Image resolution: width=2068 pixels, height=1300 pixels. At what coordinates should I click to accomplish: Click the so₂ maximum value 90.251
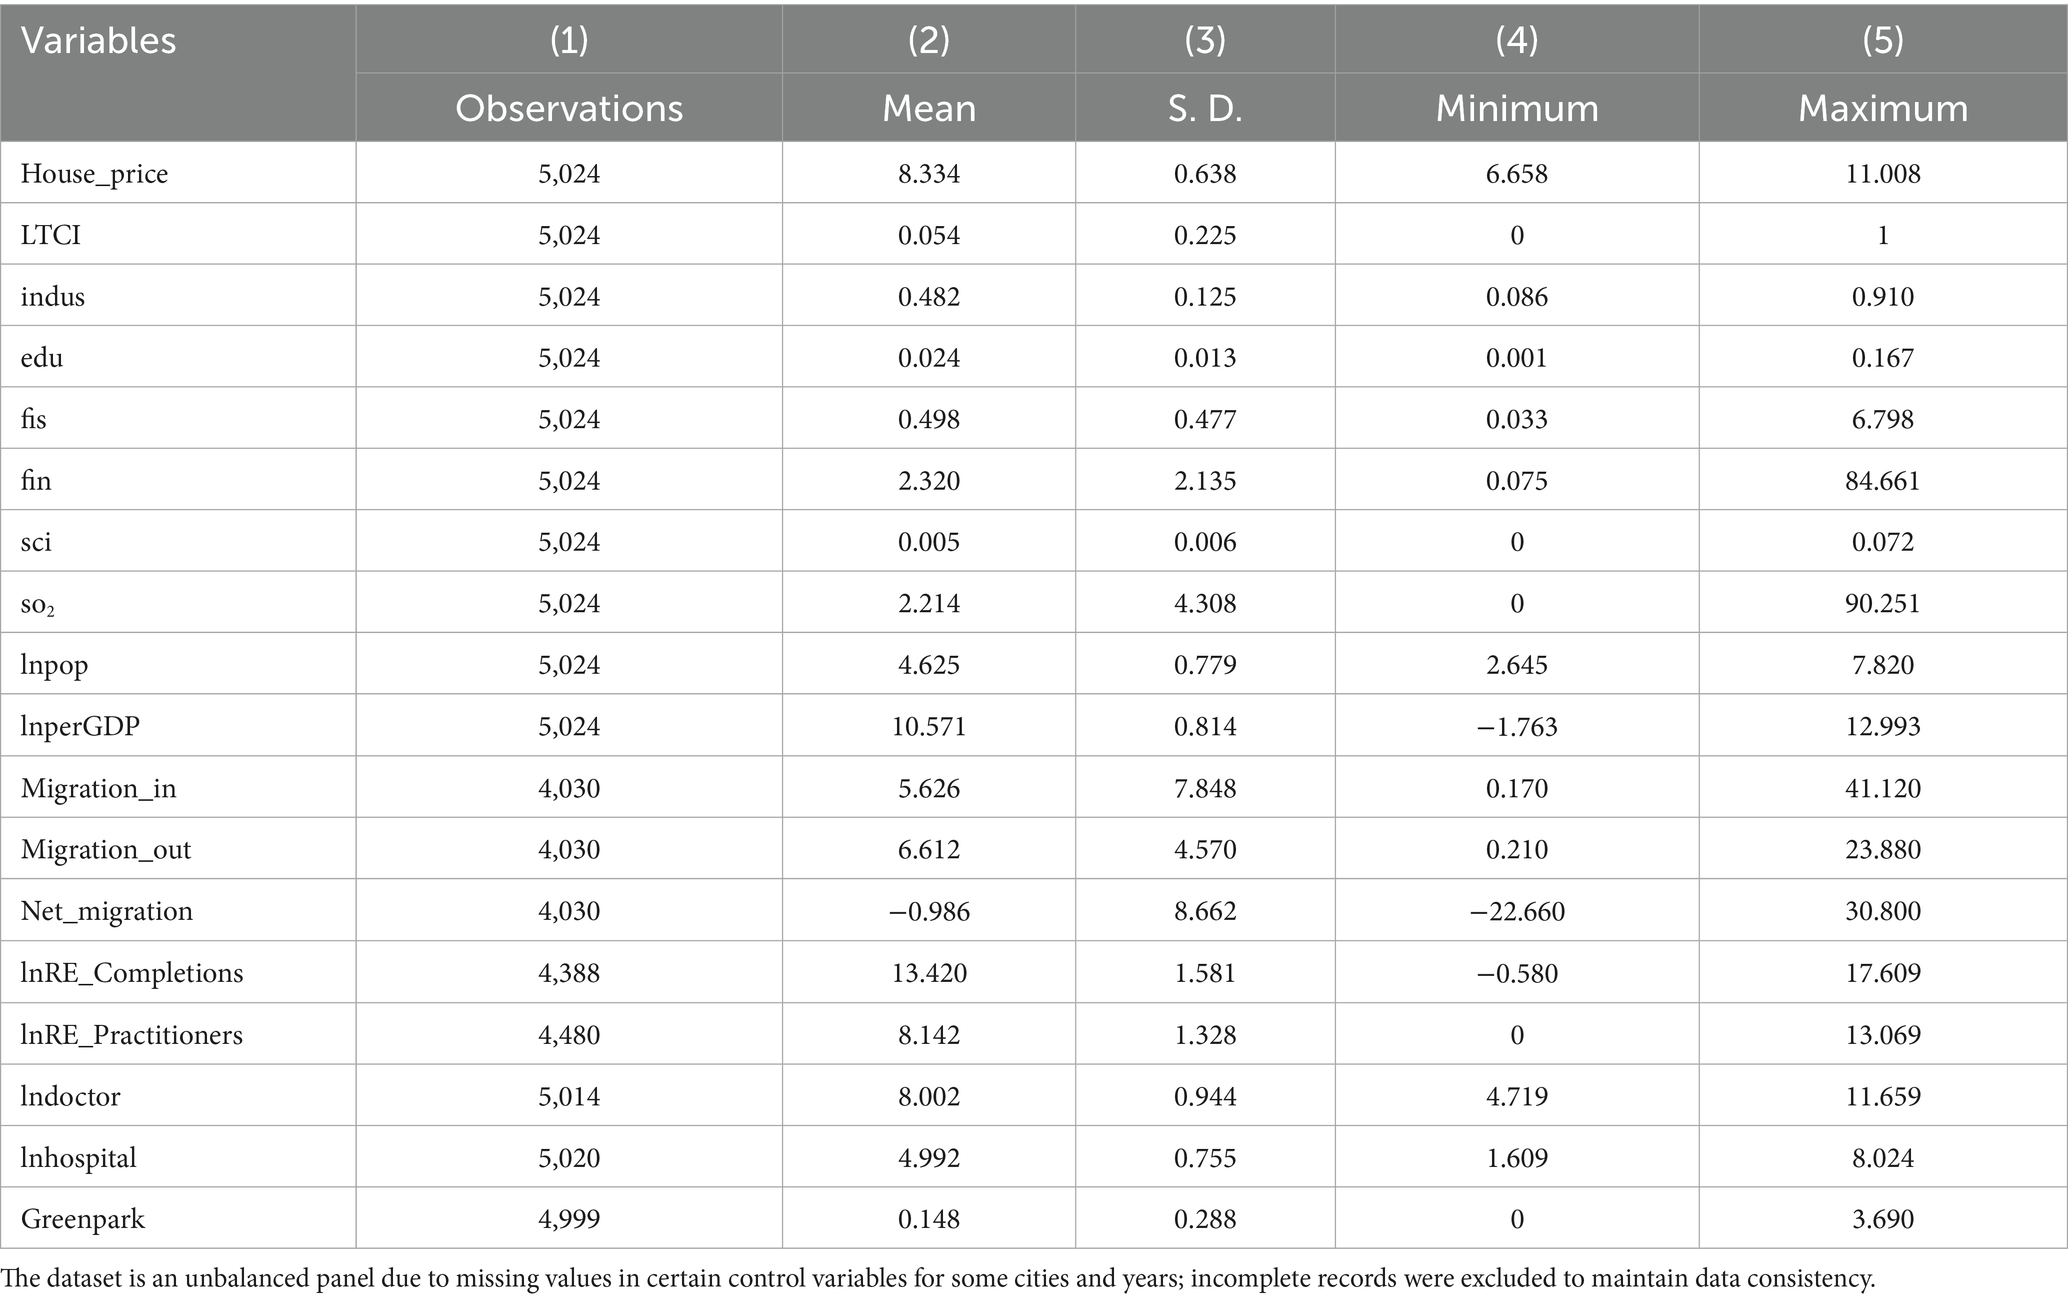pyautogui.click(x=1883, y=604)
